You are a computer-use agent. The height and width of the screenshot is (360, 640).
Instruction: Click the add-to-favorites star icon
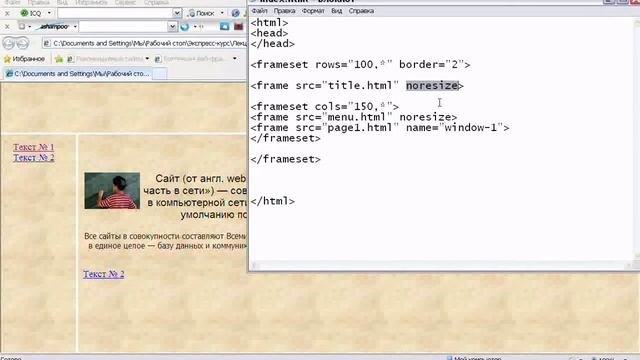tap(59, 59)
